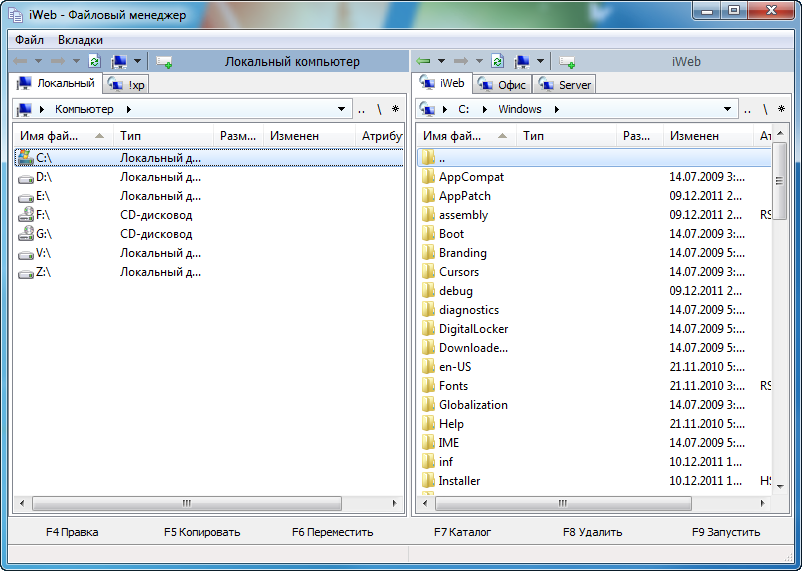The width and height of the screenshot is (802, 571).
Task: Refresh the left local computer panel
Action: coord(94,62)
